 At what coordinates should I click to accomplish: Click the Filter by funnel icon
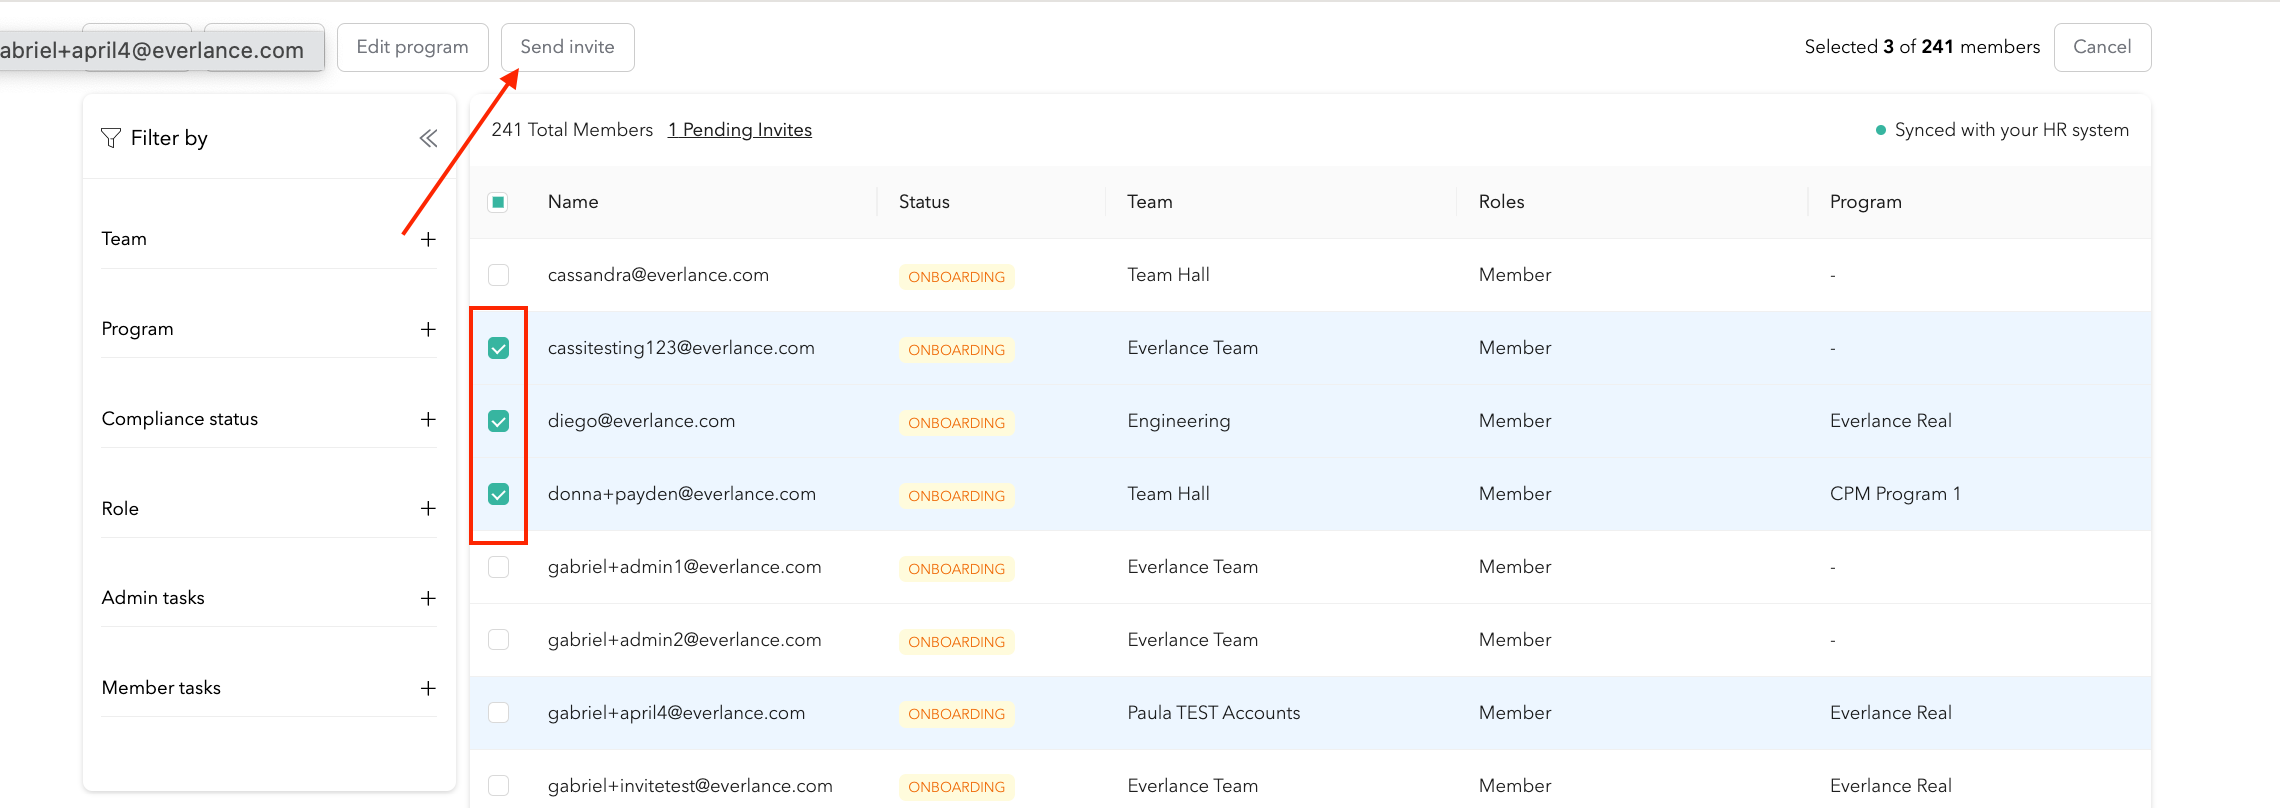pyautogui.click(x=111, y=138)
